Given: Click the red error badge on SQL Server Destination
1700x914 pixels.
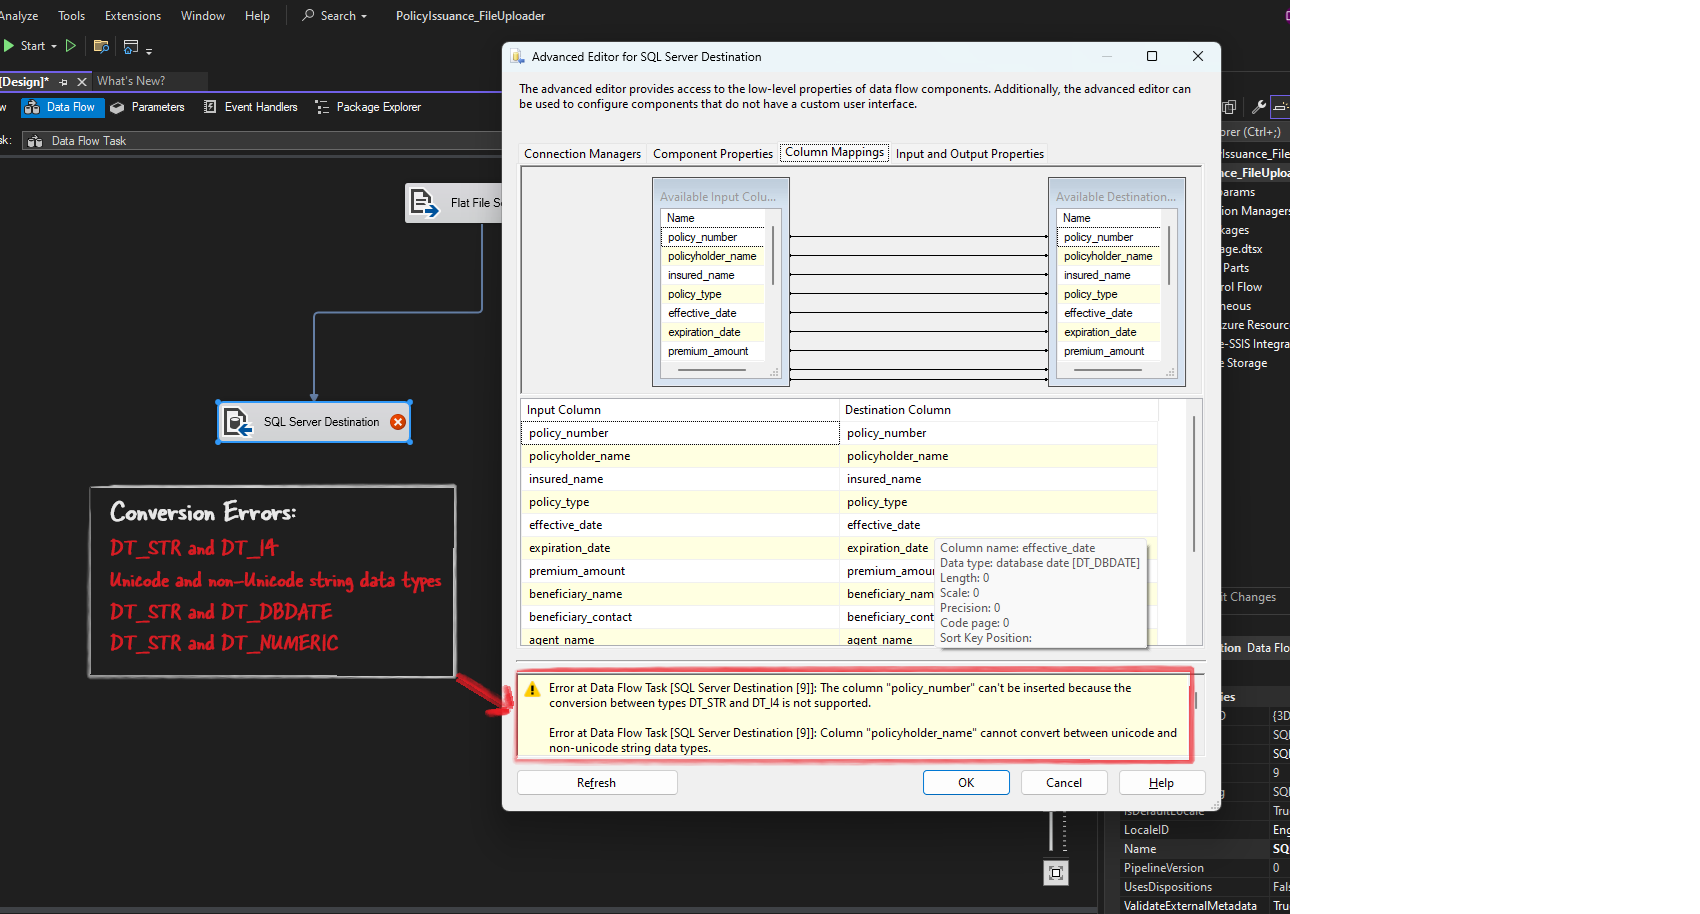Looking at the screenshot, I should click(x=398, y=422).
